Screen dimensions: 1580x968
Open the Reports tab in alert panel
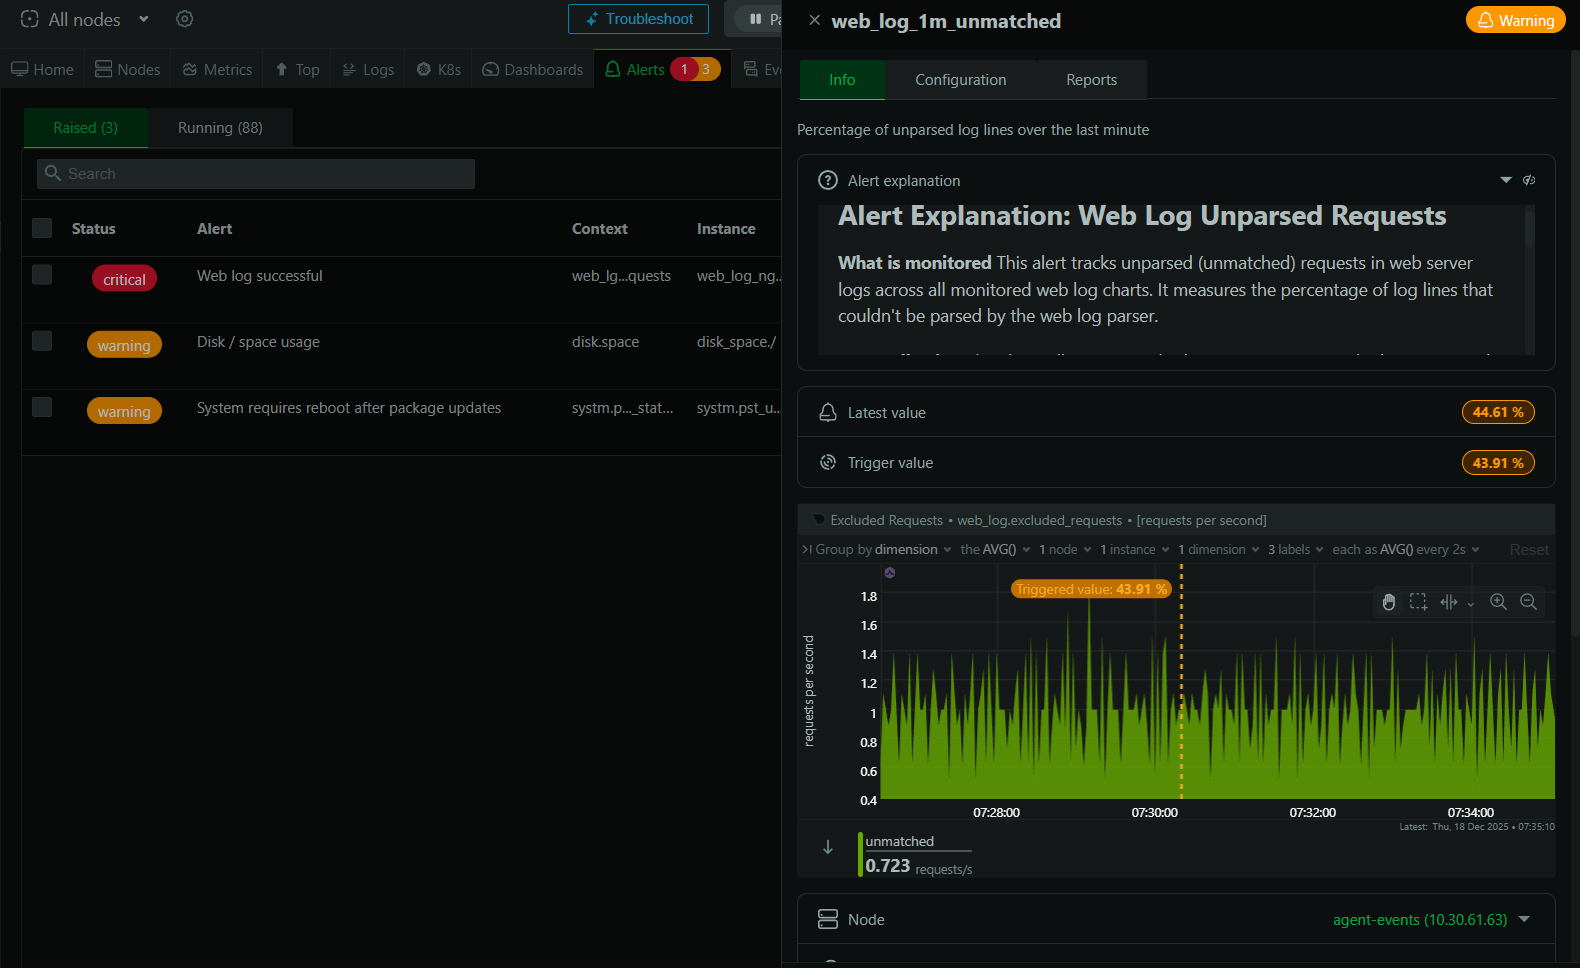pyautogui.click(x=1091, y=79)
